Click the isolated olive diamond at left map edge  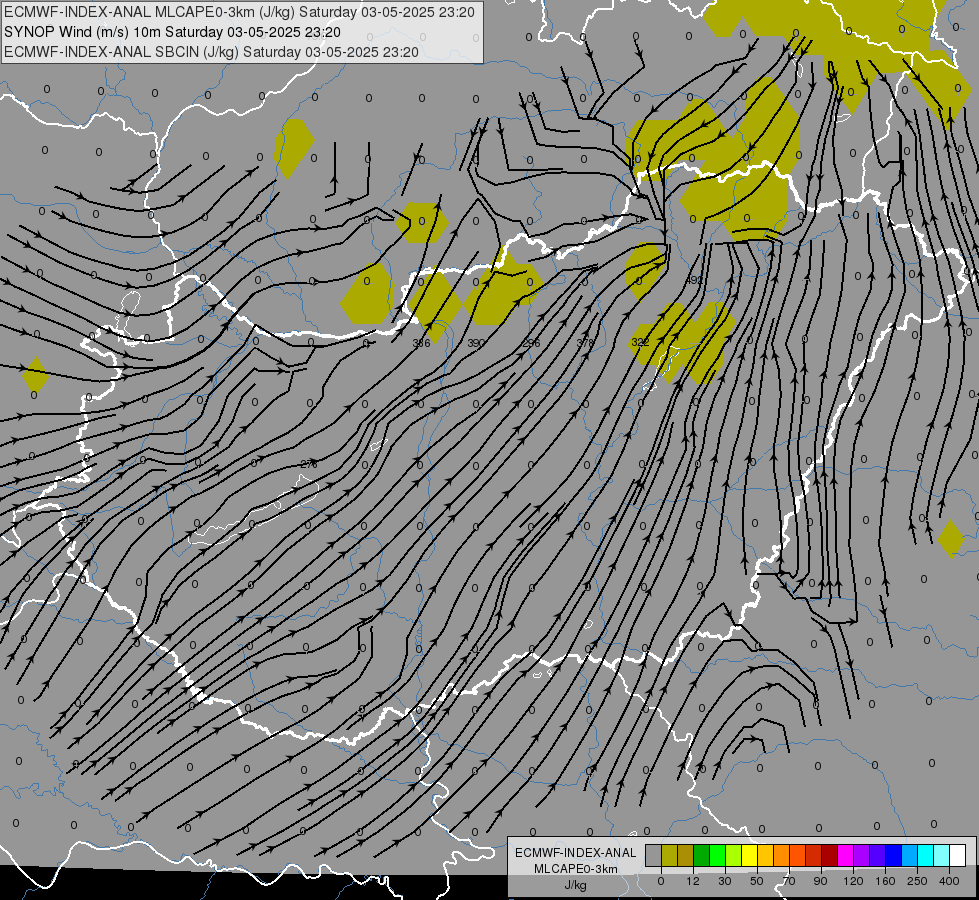coord(36,375)
